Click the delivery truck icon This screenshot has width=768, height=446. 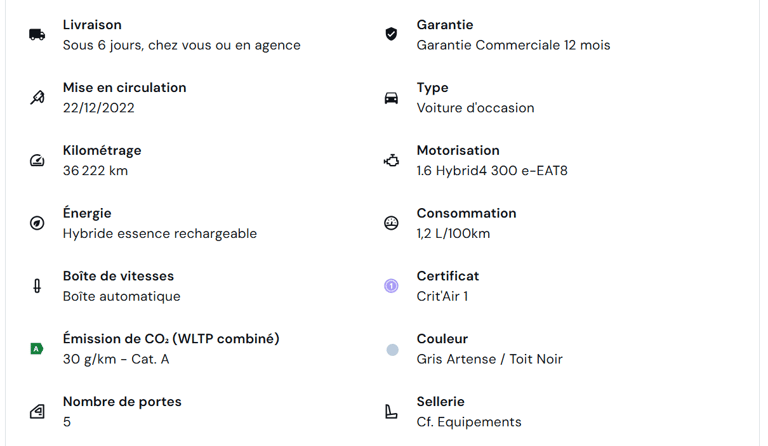pos(37,35)
